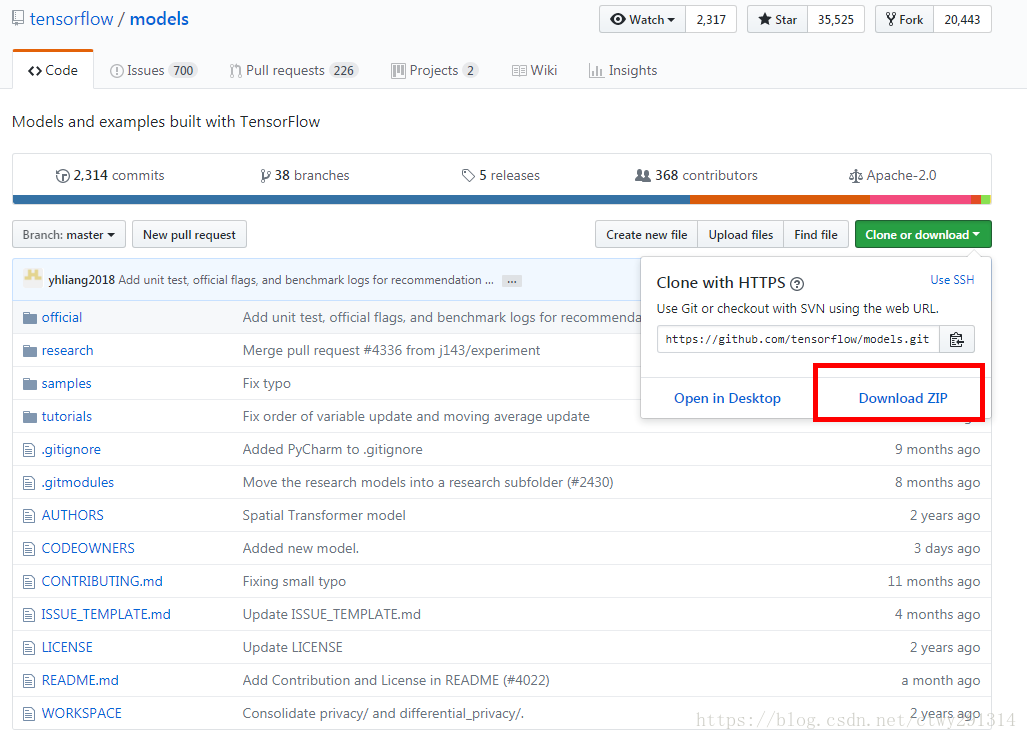View Apache-2.0 license
This screenshot has width=1027, height=740.
892,176
